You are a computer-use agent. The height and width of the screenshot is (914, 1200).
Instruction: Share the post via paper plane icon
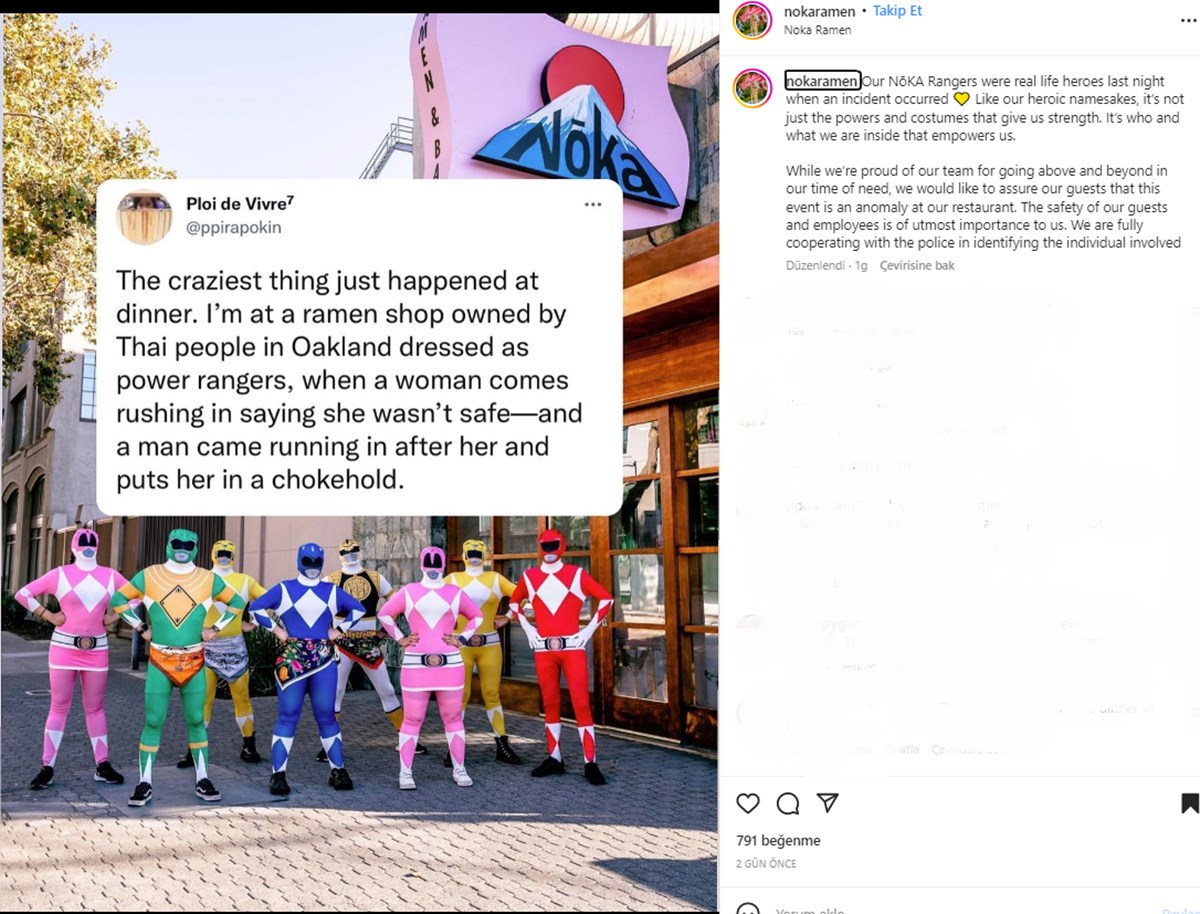(x=827, y=803)
